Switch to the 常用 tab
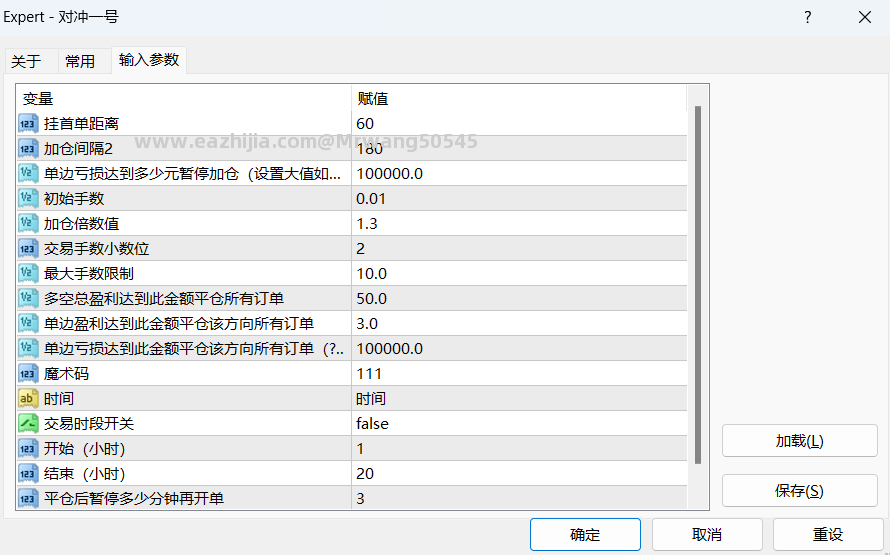The width and height of the screenshot is (890, 555). (x=80, y=61)
